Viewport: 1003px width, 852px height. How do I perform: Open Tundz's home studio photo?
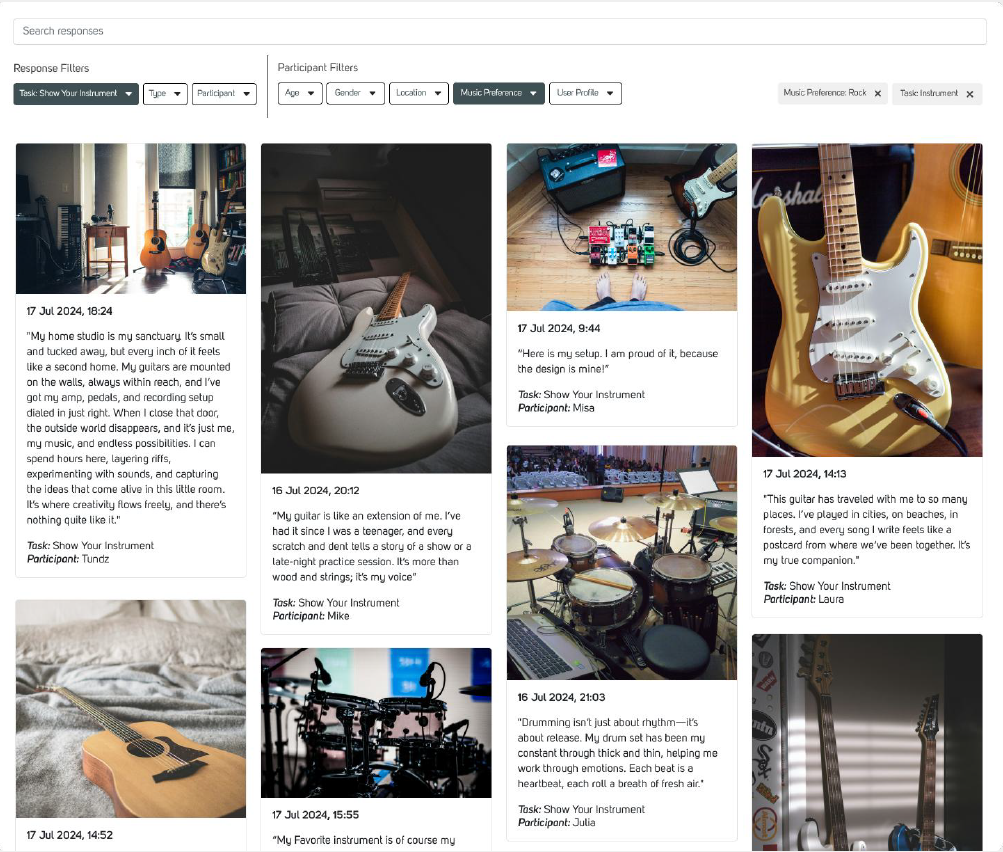click(131, 219)
